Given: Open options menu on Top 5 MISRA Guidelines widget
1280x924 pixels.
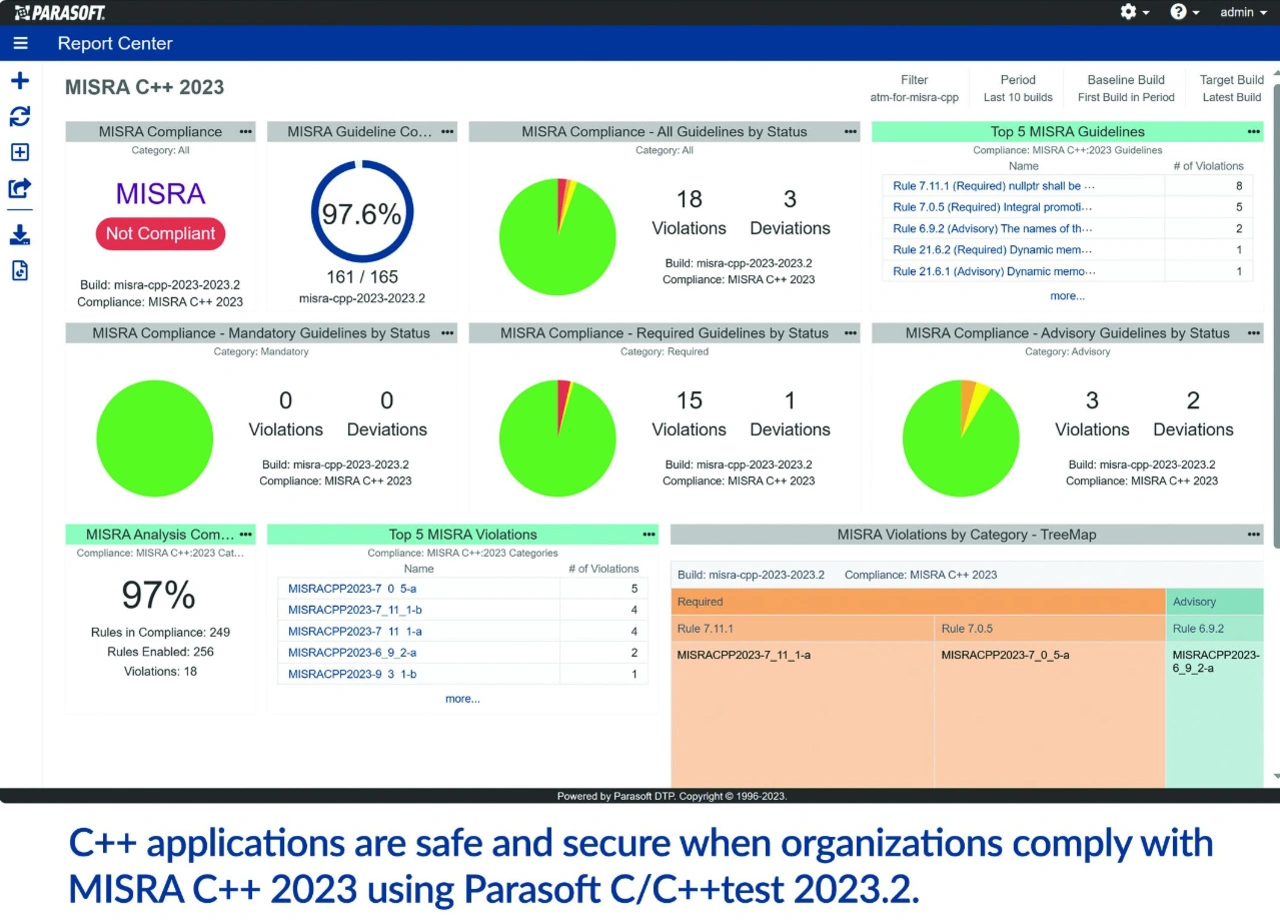Looking at the screenshot, I should (x=1253, y=131).
